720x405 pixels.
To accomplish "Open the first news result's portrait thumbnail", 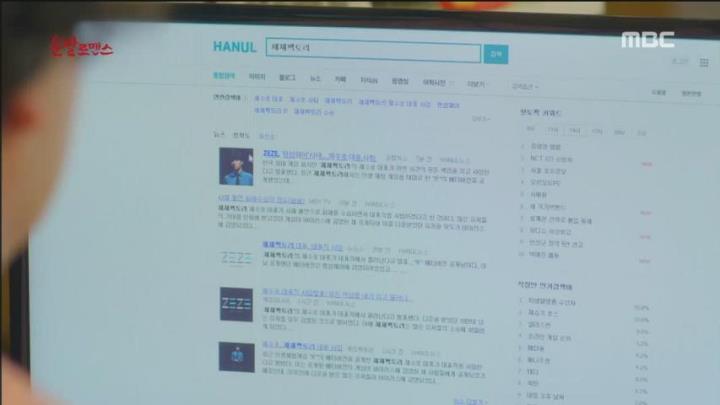I will [236, 166].
